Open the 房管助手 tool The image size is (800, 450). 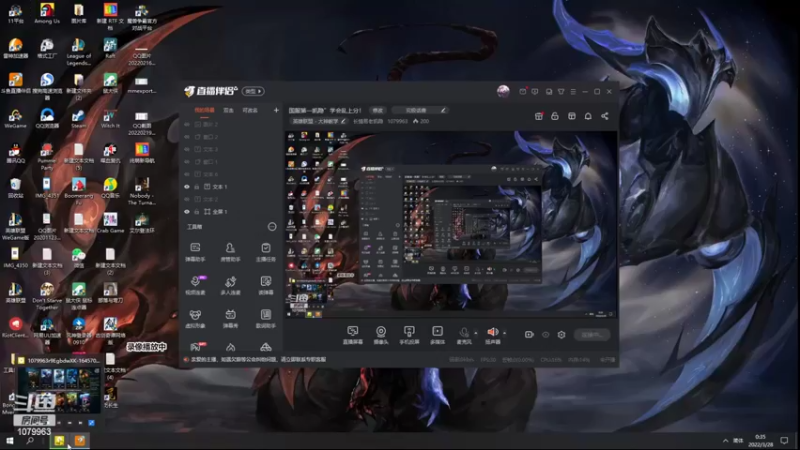pyautogui.click(x=230, y=252)
